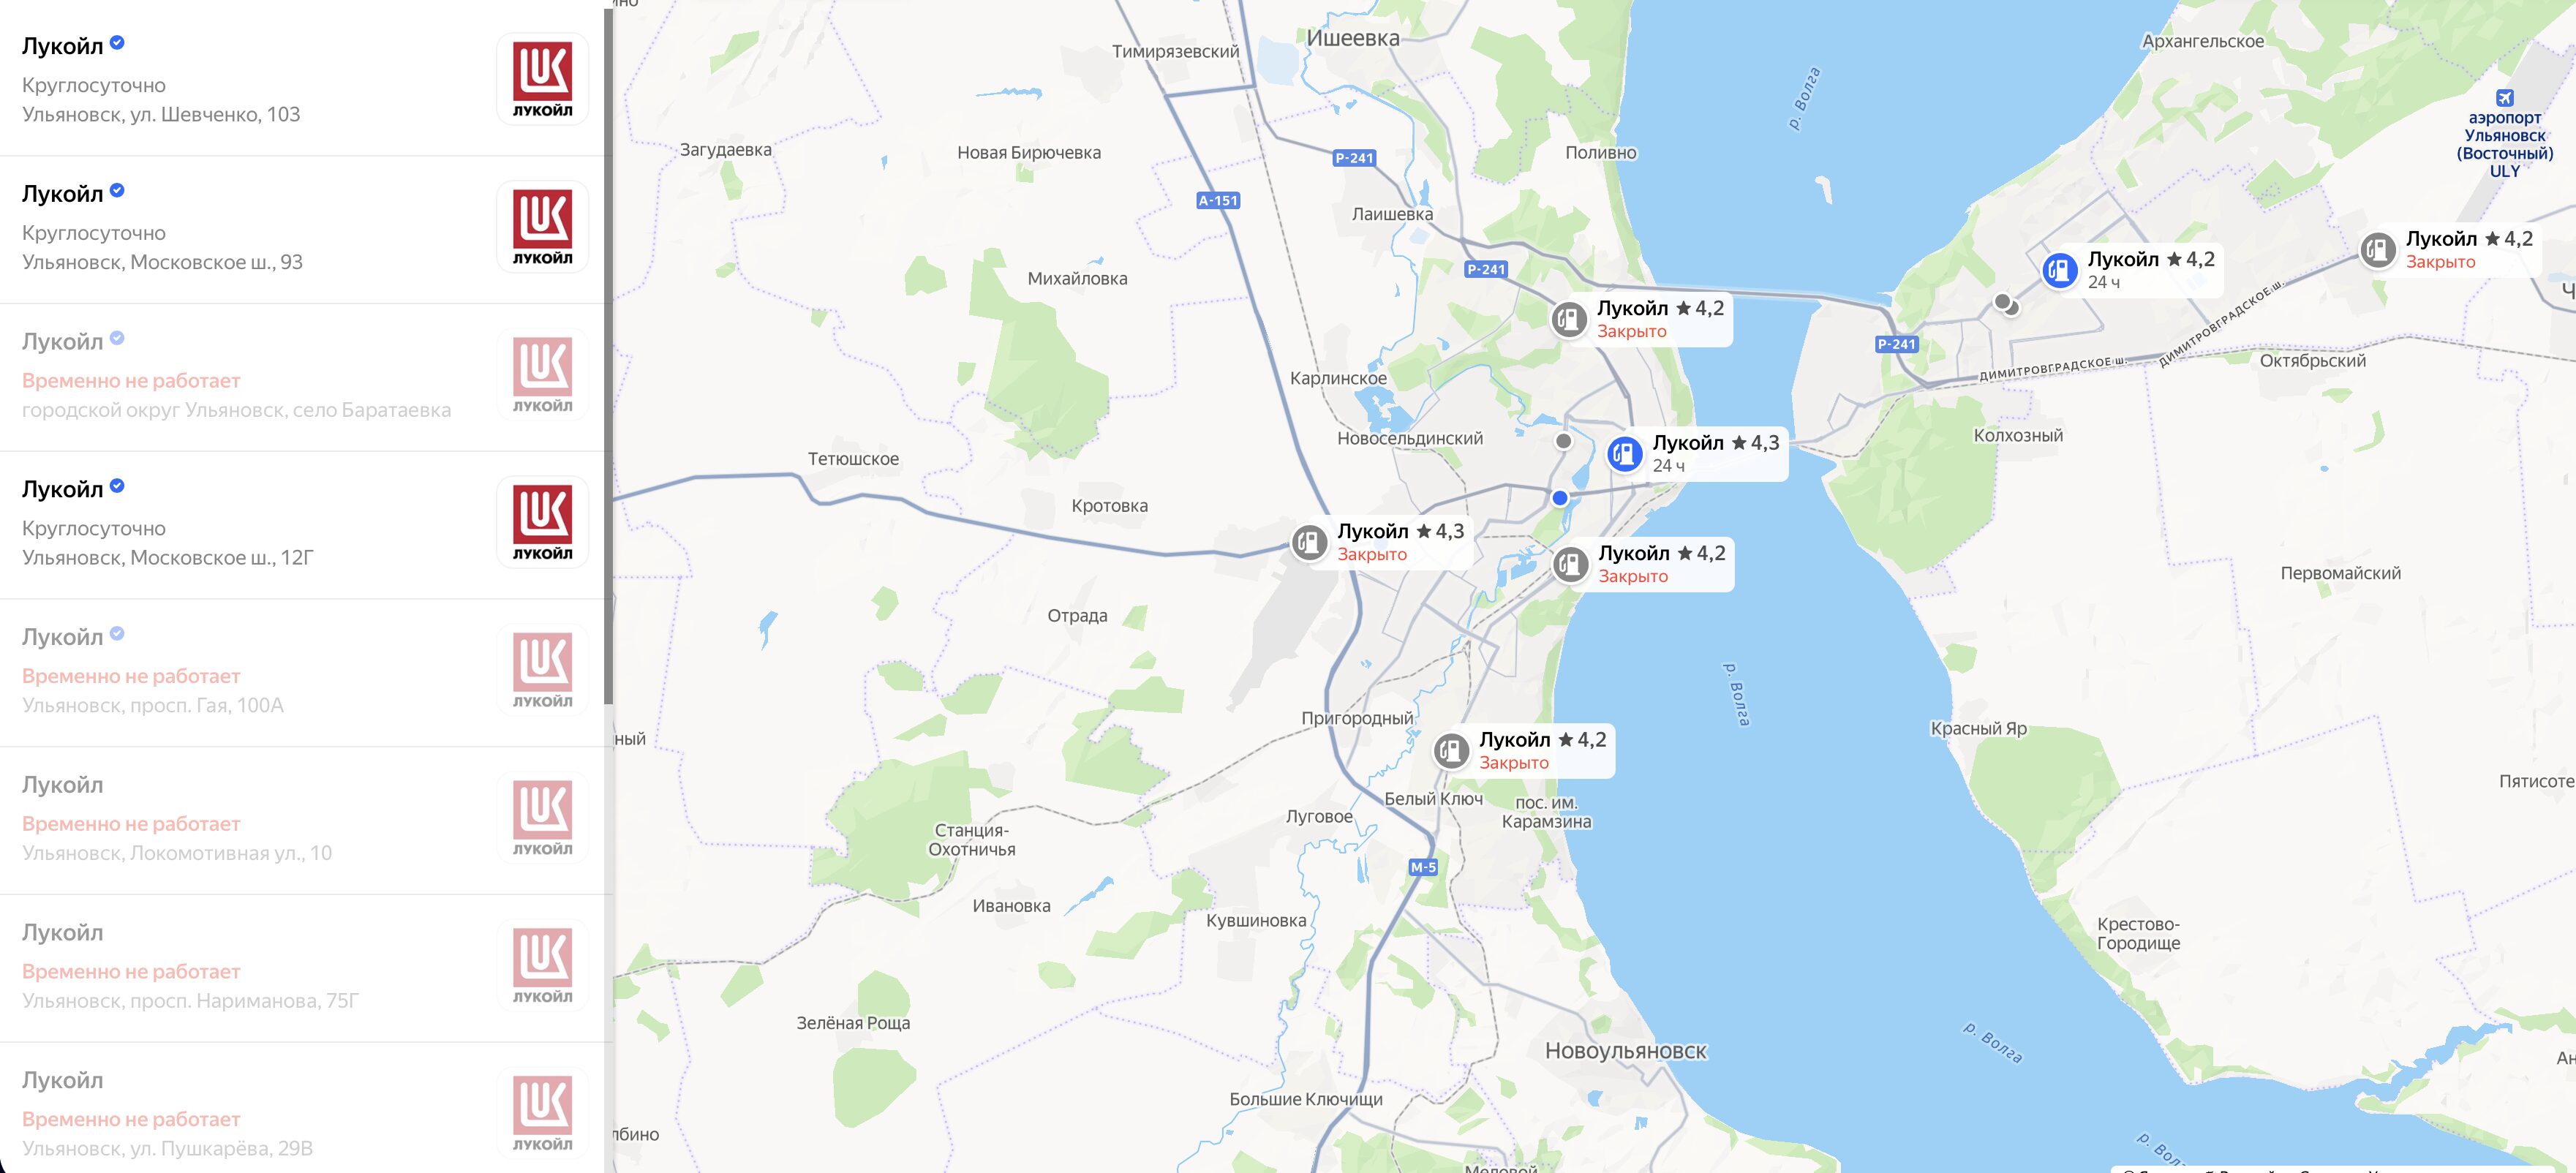Click the Новоульяновск town label

pos(1625,1051)
